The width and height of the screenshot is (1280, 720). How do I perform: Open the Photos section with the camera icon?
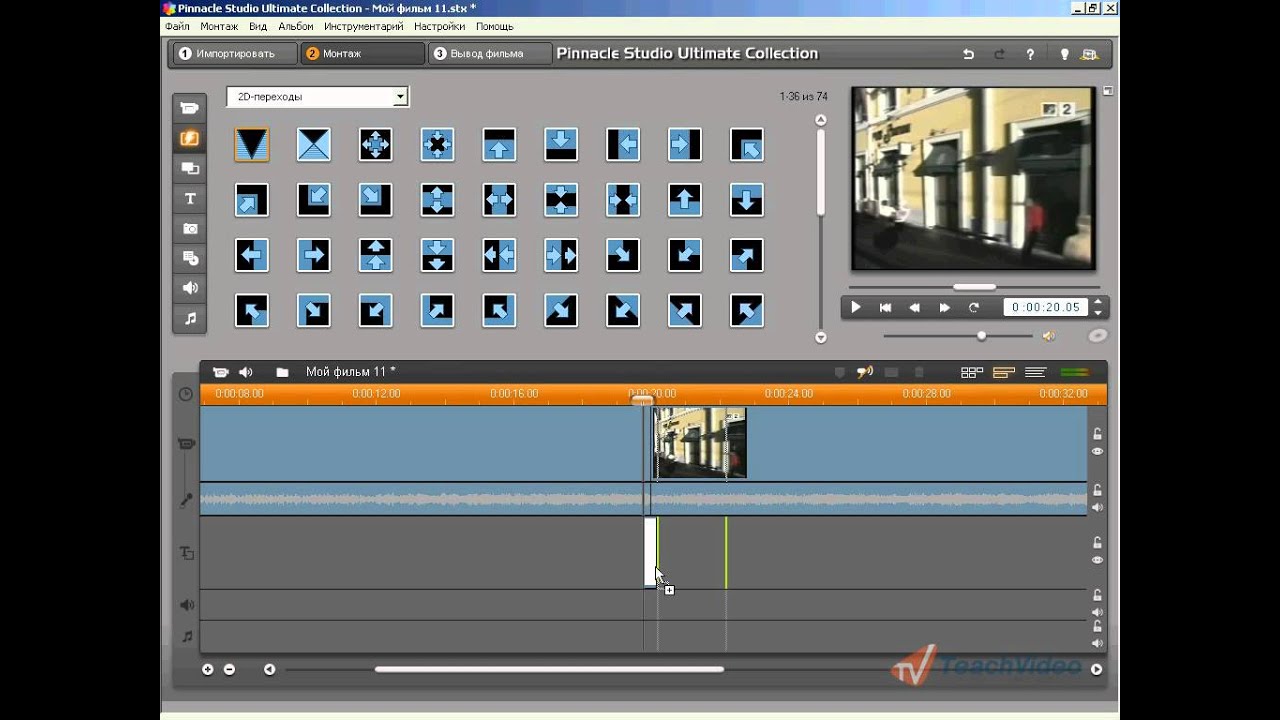tap(189, 228)
